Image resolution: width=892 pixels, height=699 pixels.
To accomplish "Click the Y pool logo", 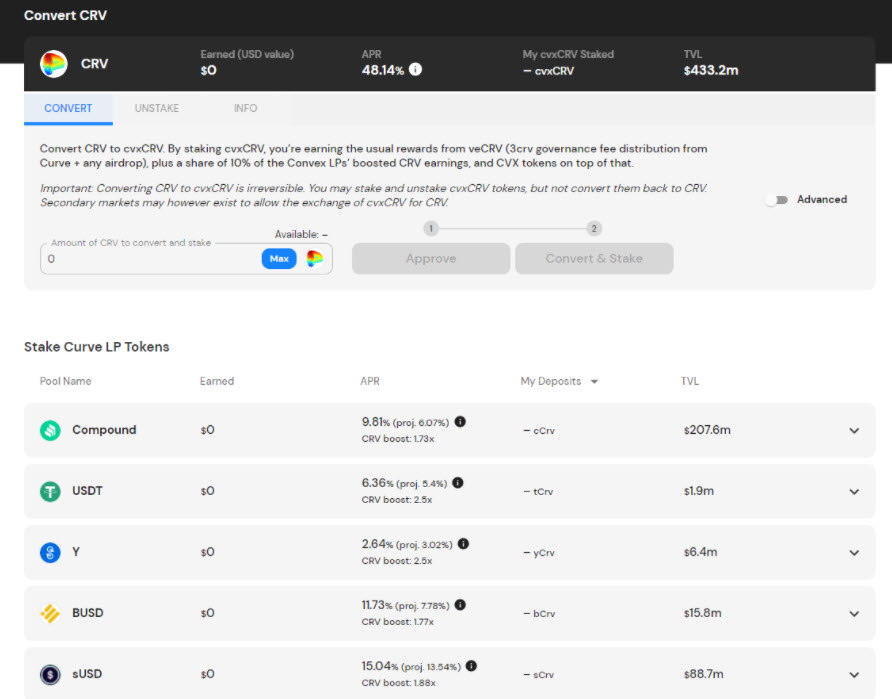I will coord(50,552).
